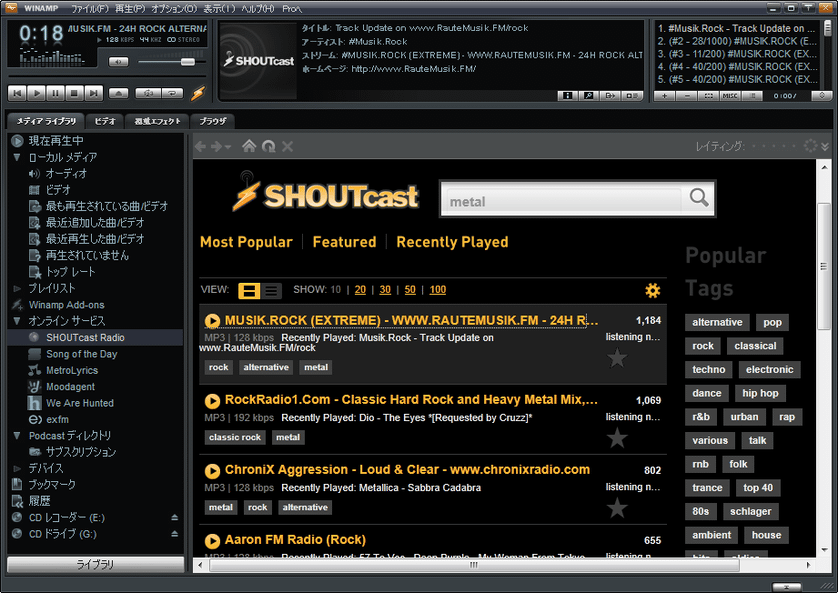The image size is (838, 593).
Task: Eject the CD レコーダー (E:) drive
Action: 174,518
